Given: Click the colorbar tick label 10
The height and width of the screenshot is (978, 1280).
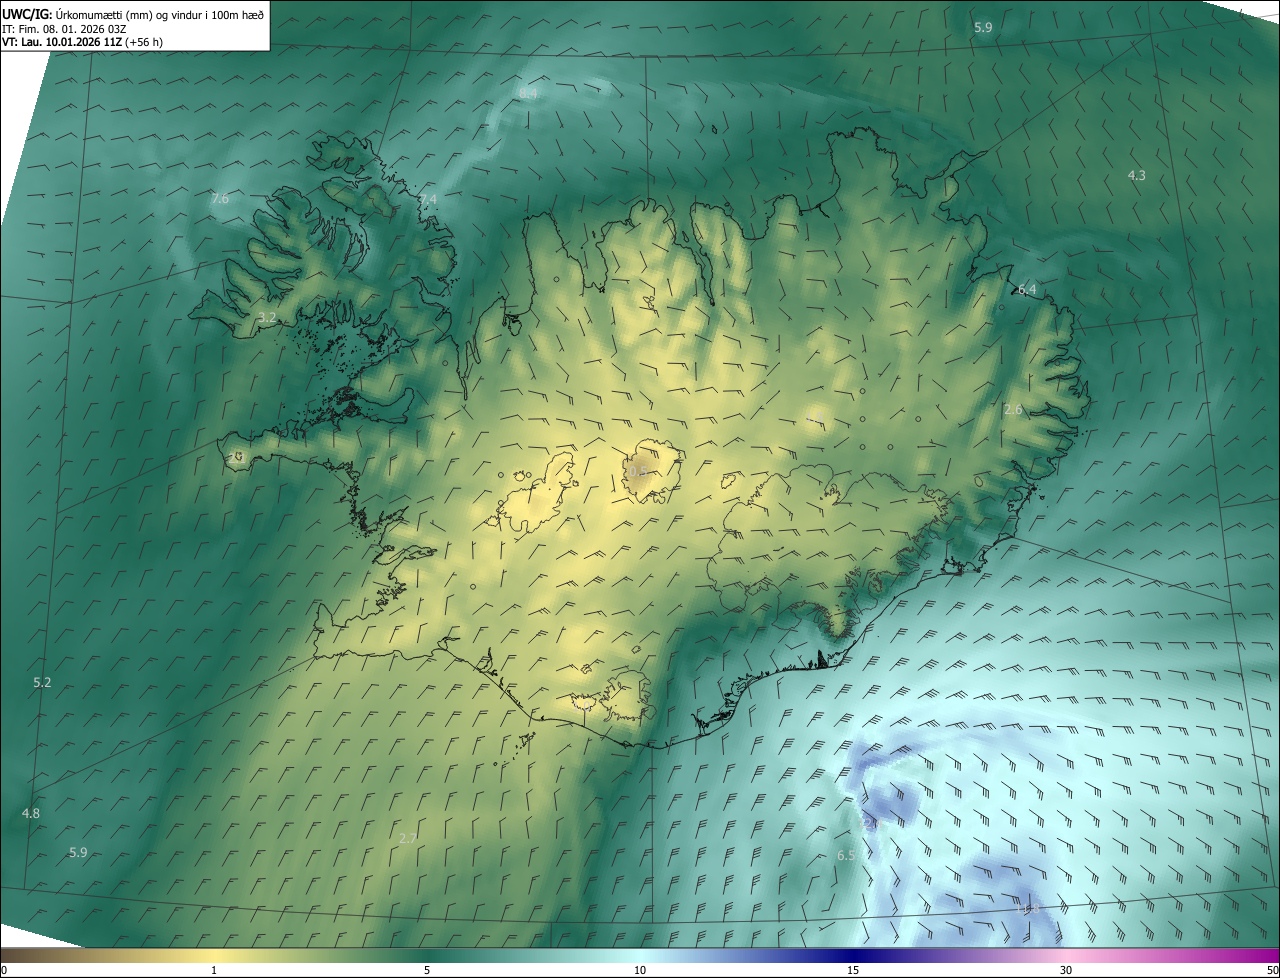Looking at the screenshot, I should click(640, 970).
